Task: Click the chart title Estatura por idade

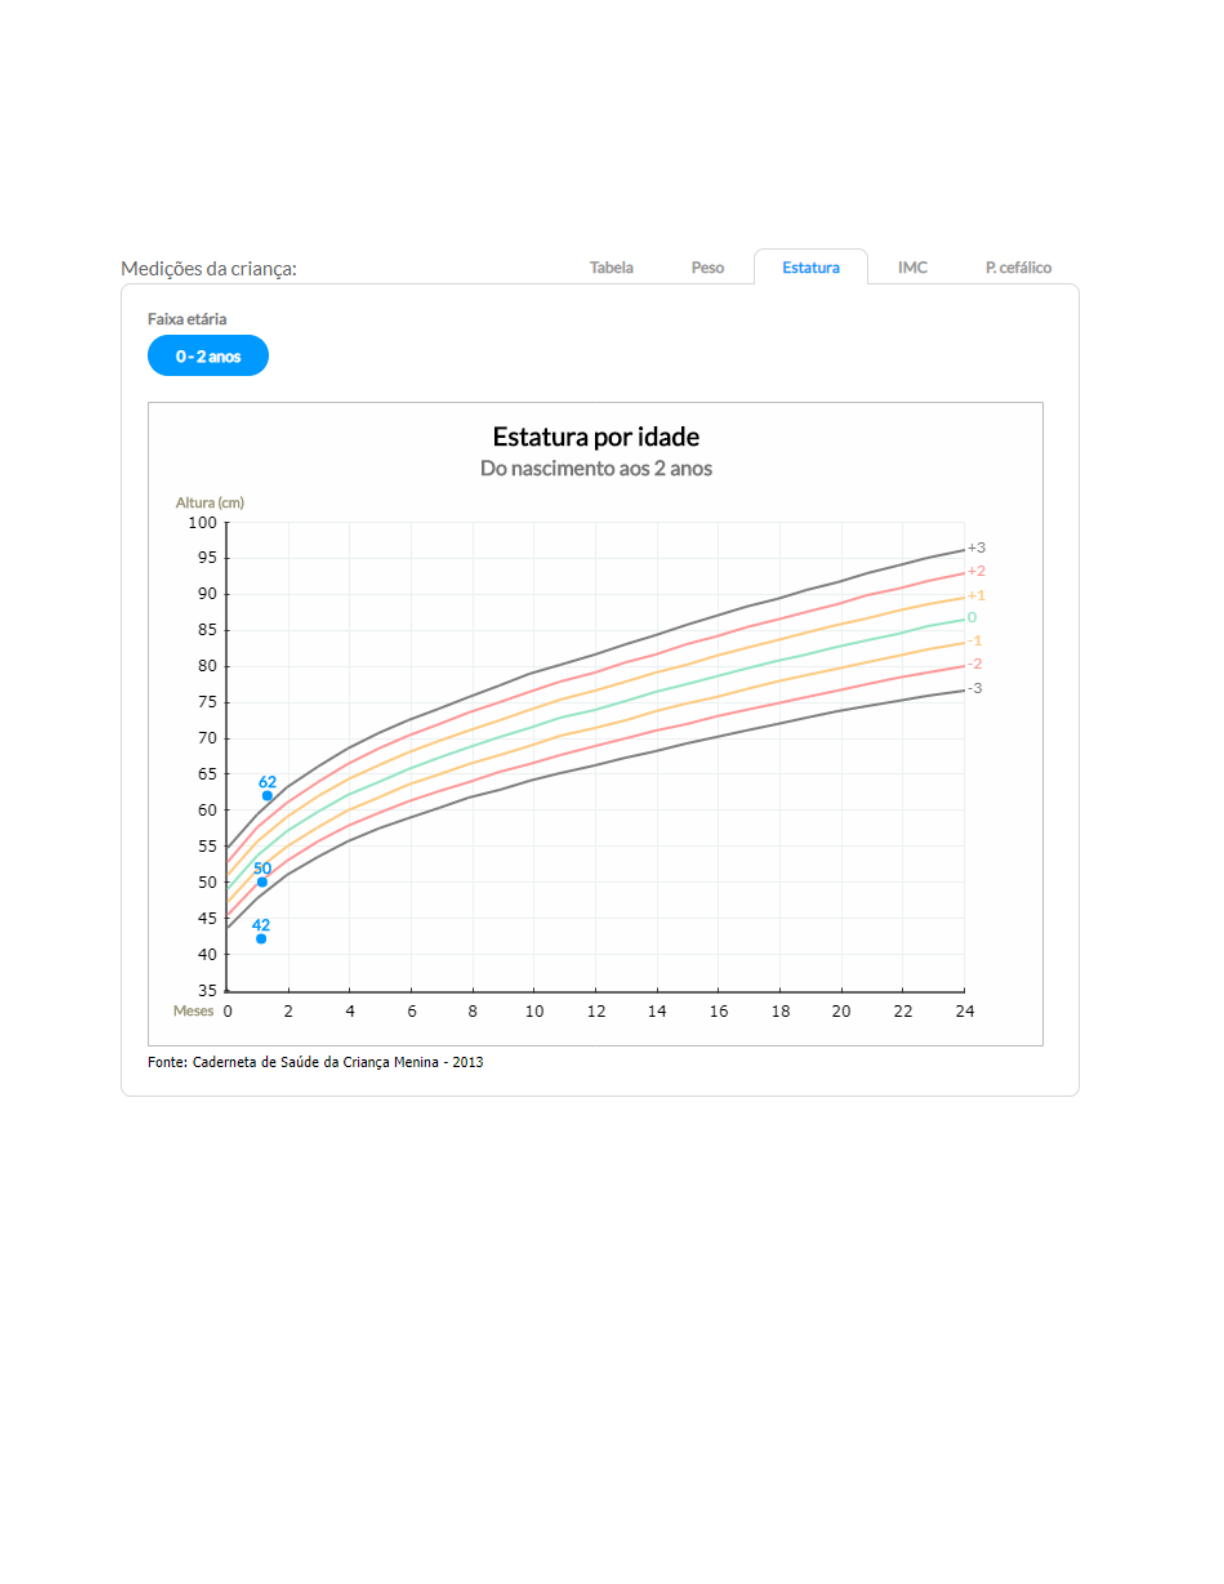Action: point(596,437)
